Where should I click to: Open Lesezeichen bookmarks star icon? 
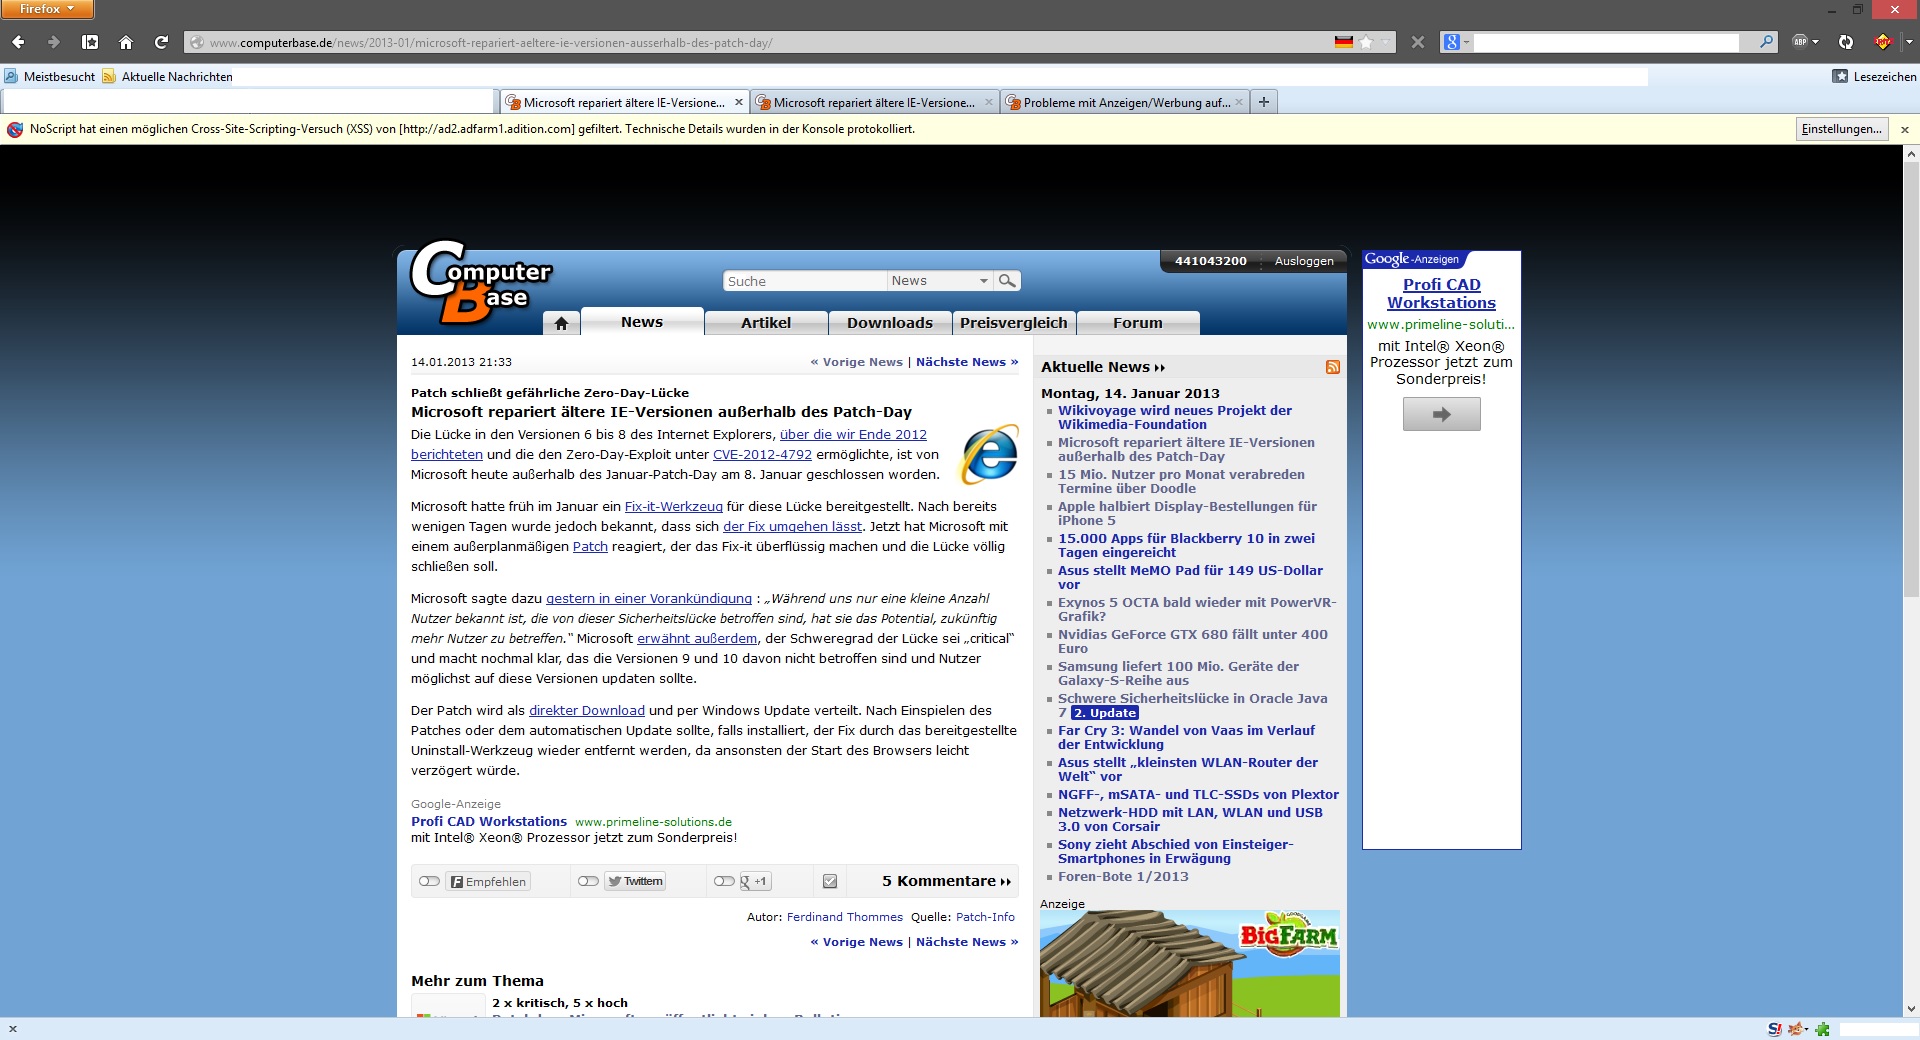click(1840, 76)
